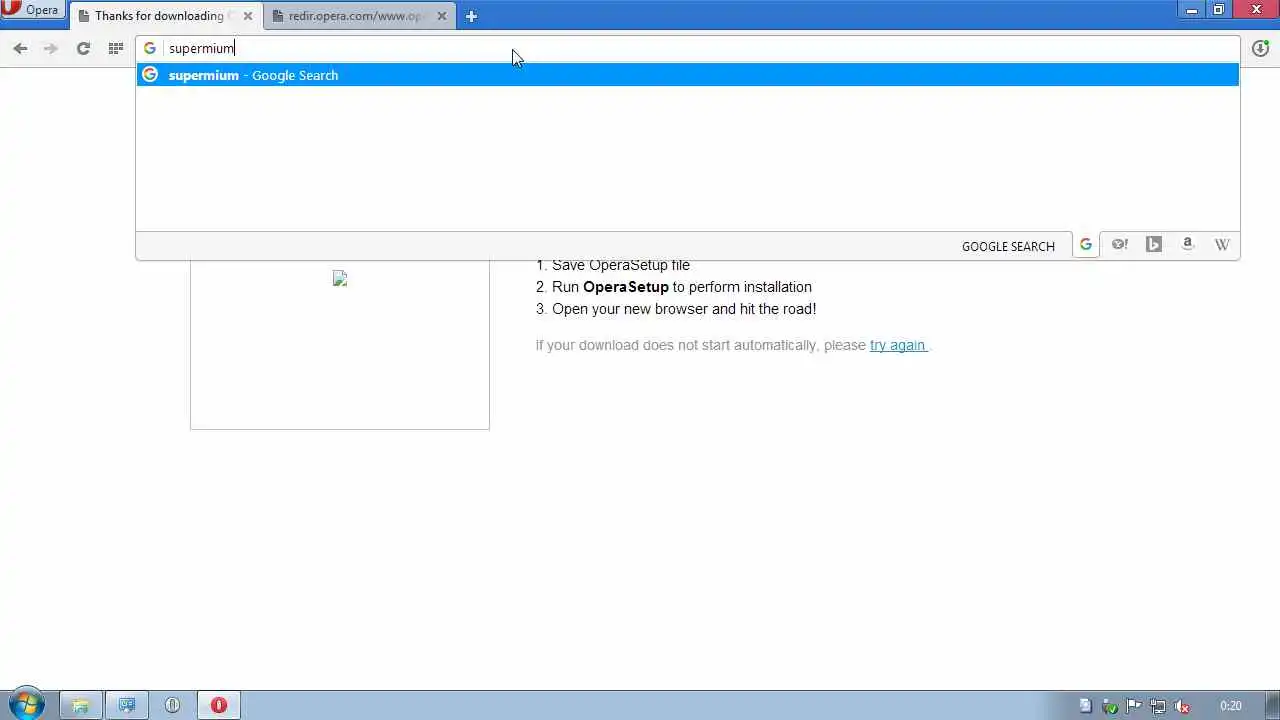Click the broken image placeholder
The height and width of the screenshot is (720, 1280).
point(340,278)
